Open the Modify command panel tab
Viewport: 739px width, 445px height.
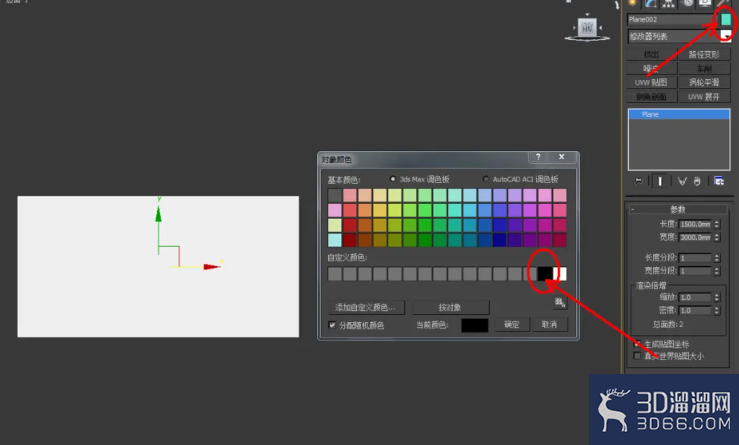click(650, 3)
